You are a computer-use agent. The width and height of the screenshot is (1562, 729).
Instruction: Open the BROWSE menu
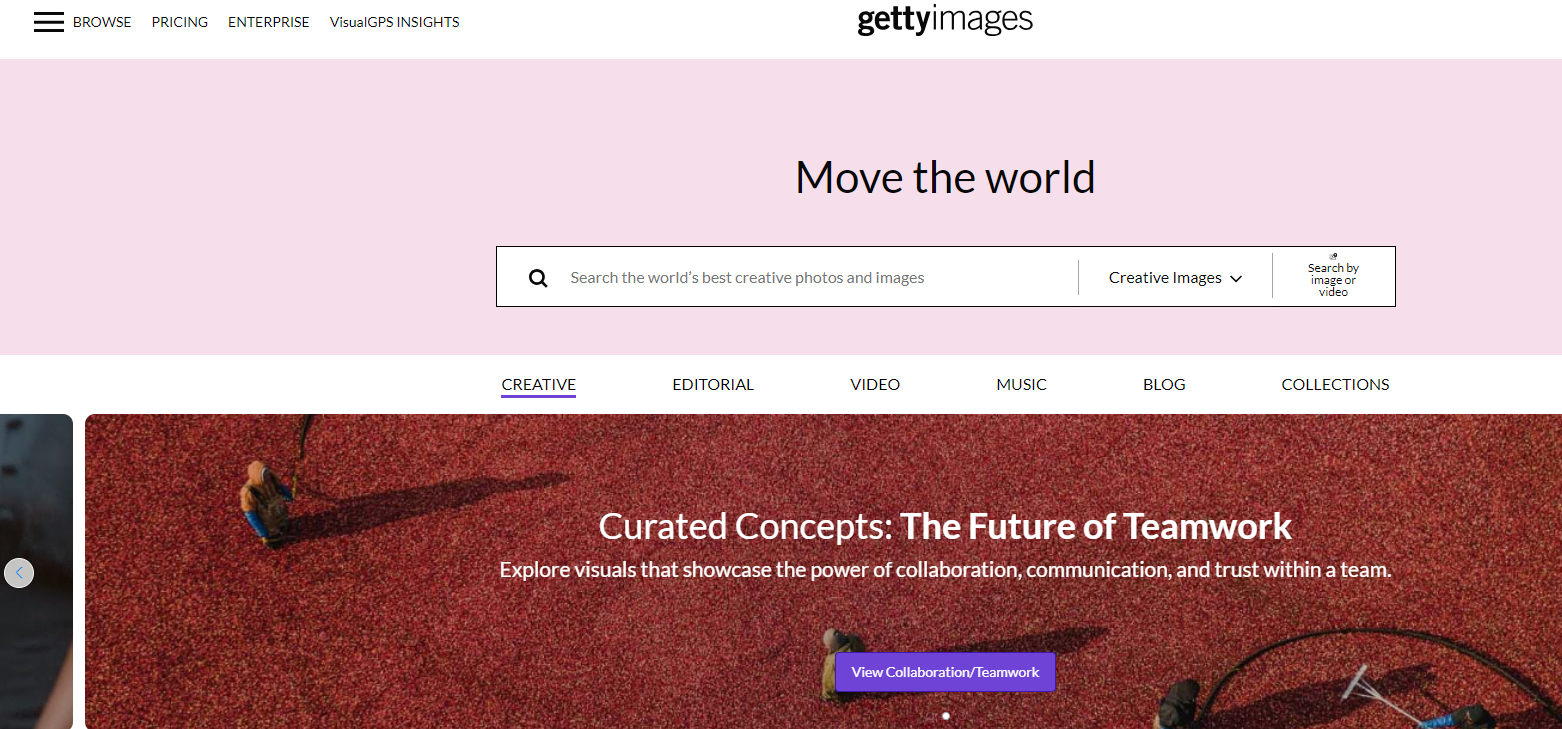[x=102, y=22]
